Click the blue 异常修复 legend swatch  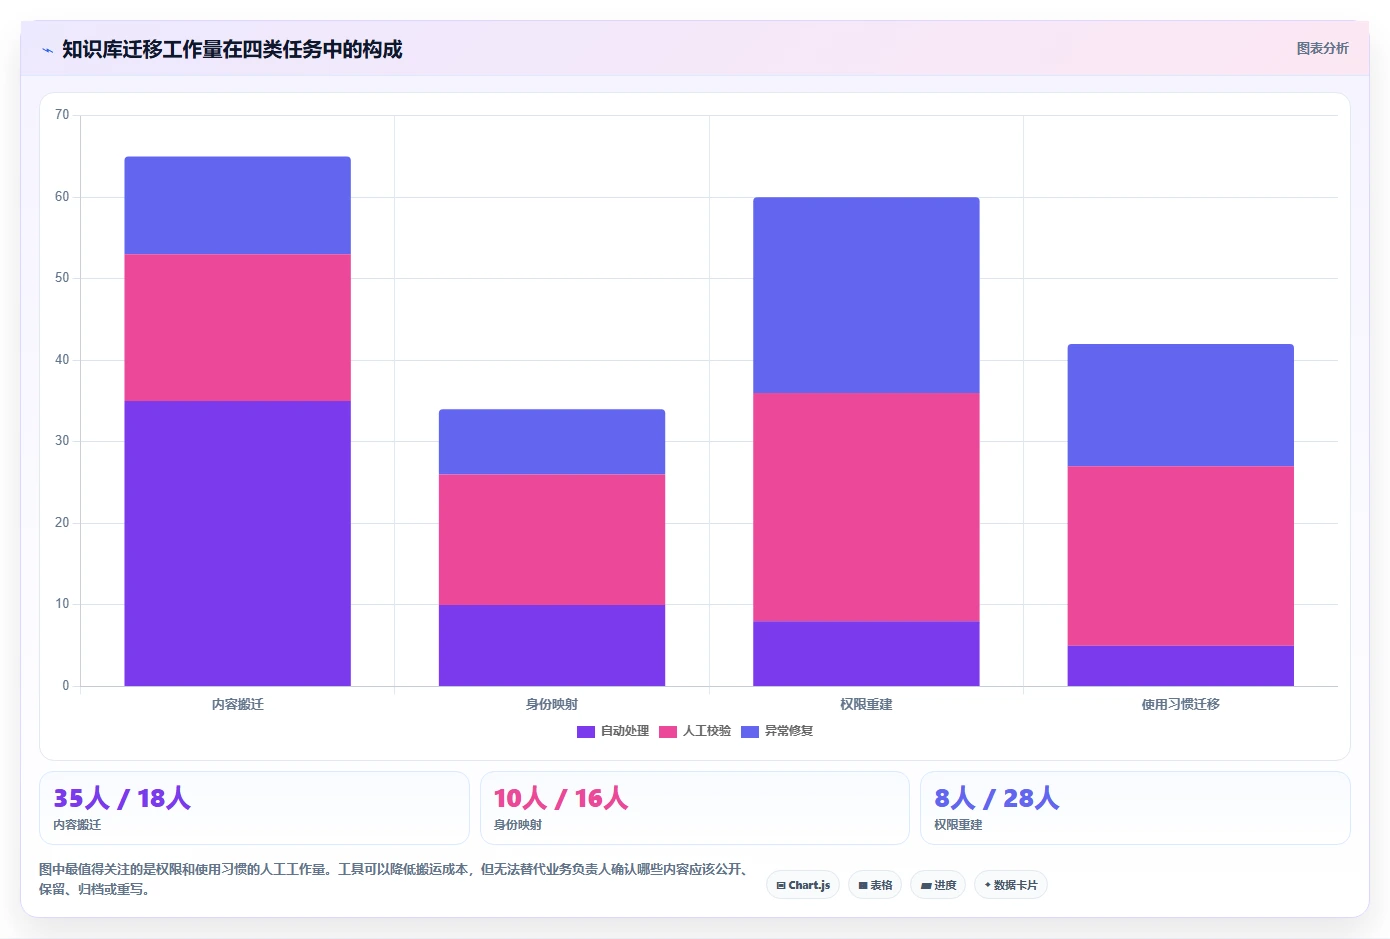750,731
